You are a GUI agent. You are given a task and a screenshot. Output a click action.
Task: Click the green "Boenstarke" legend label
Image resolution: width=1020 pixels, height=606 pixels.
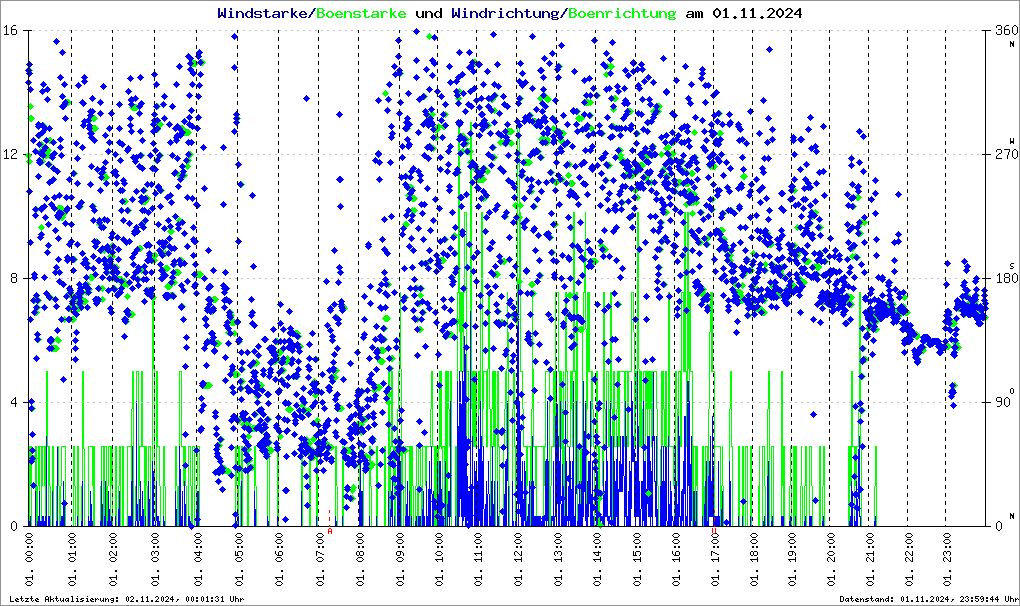pos(362,14)
